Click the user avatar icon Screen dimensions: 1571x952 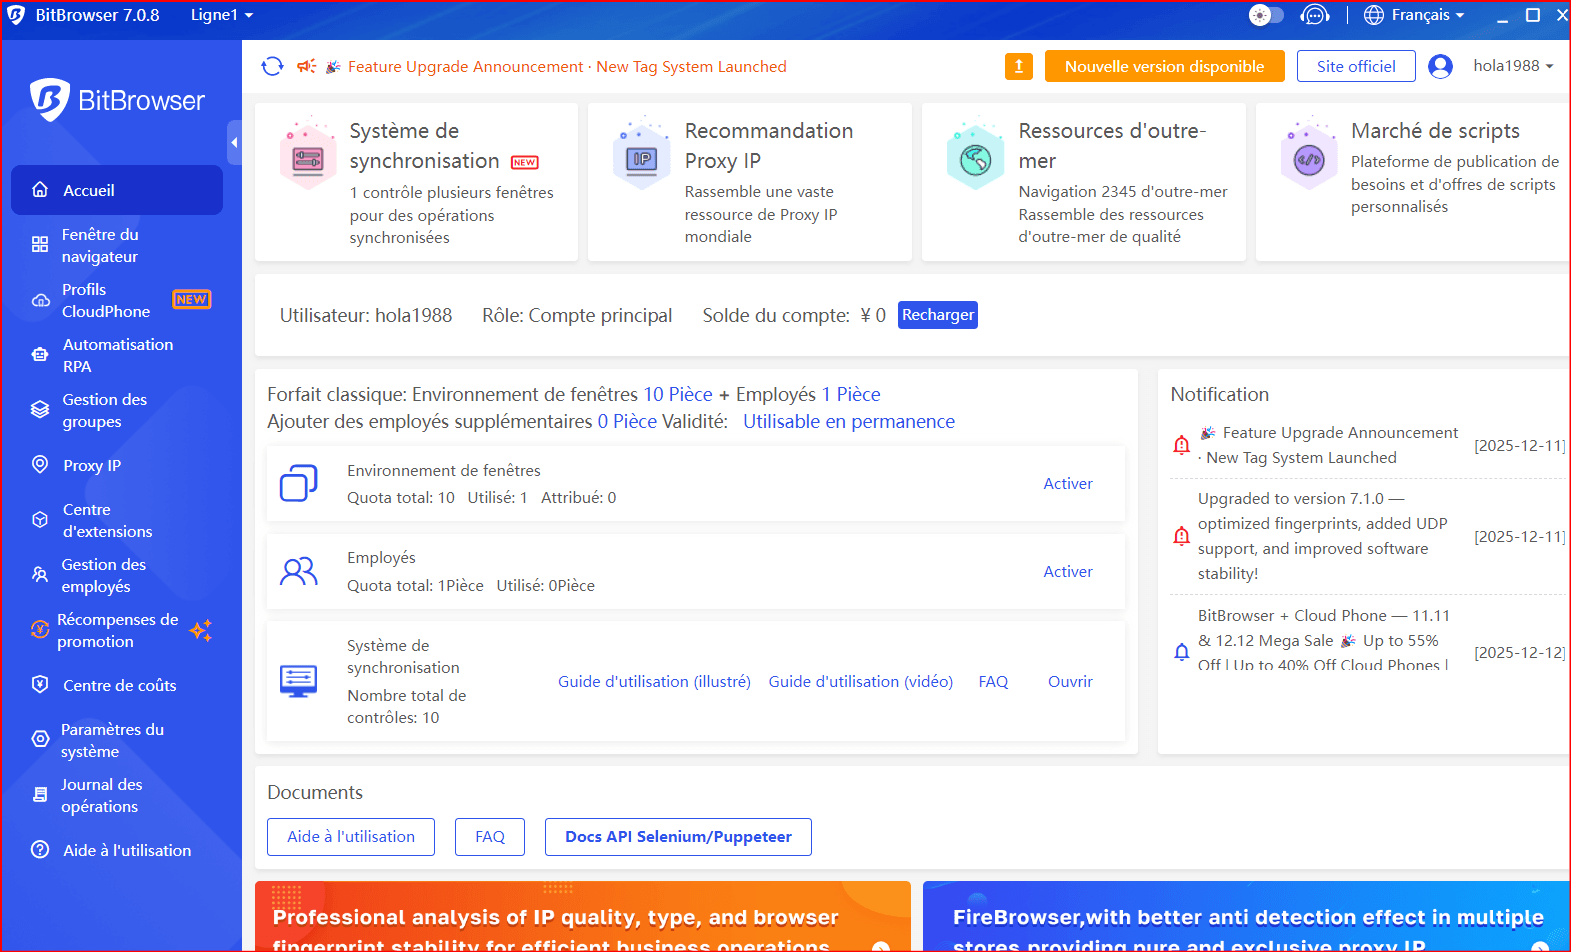(x=1440, y=66)
